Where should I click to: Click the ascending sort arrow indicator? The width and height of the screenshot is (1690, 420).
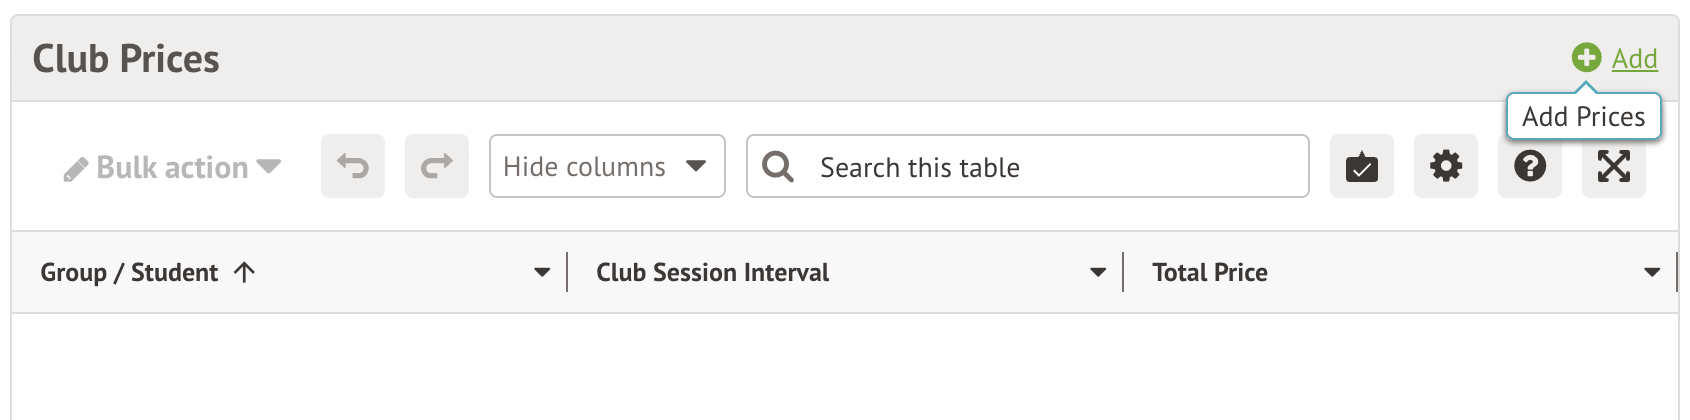tap(245, 272)
